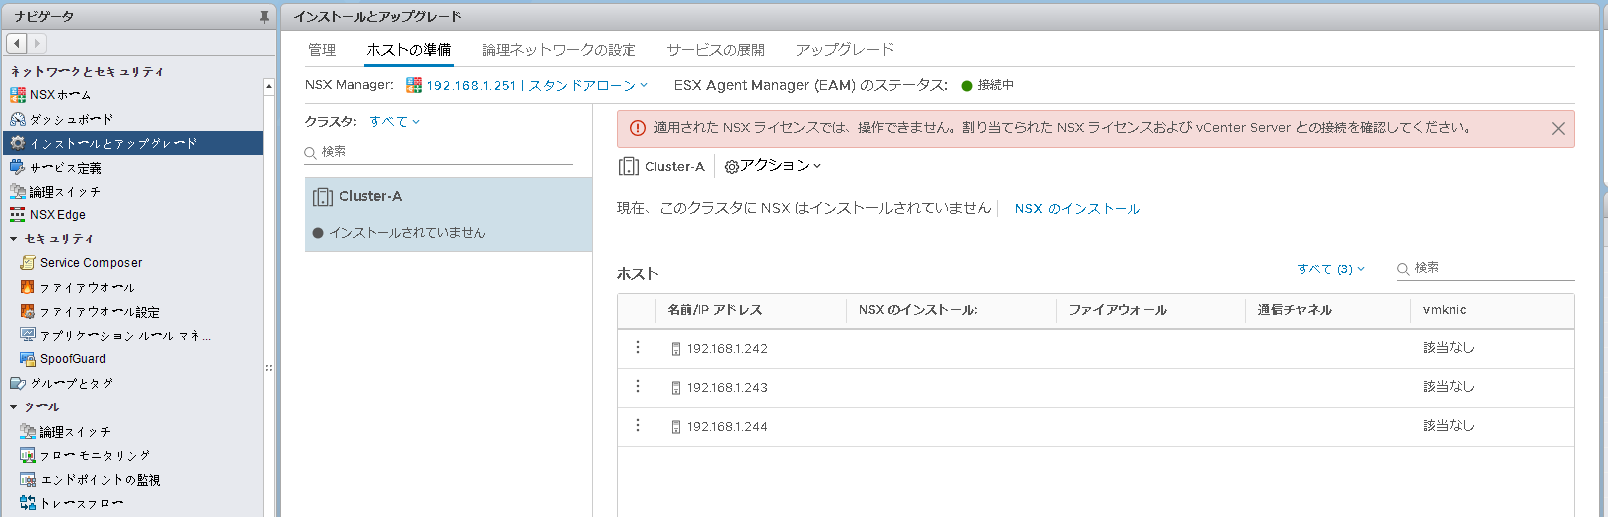Sort by vmknic column header
This screenshot has height=517, width=1608.
click(1444, 310)
